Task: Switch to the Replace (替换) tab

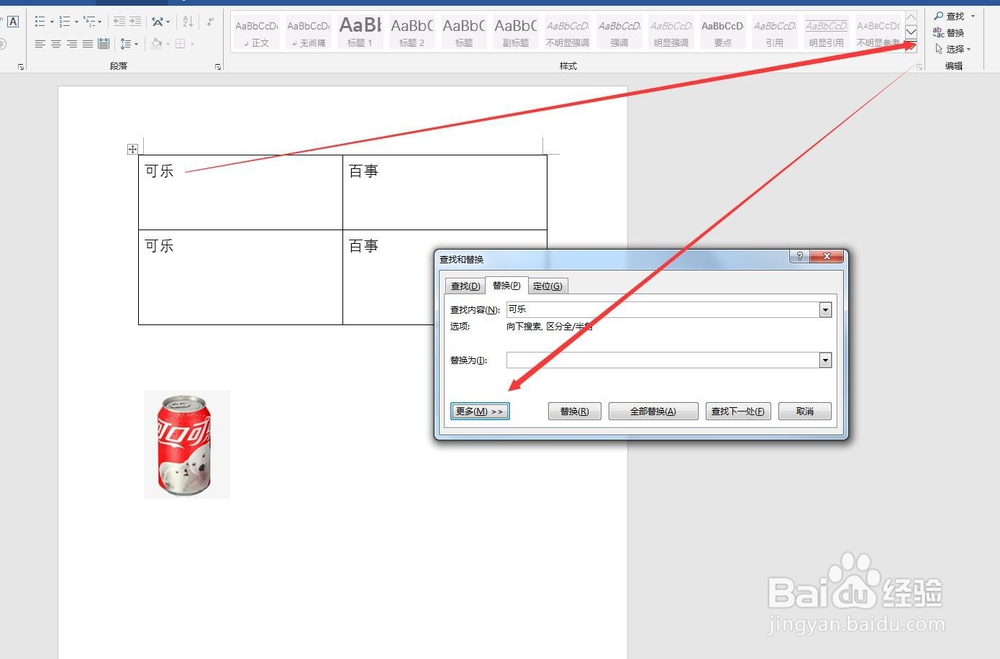Action: pyautogui.click(x=506, y=285)
